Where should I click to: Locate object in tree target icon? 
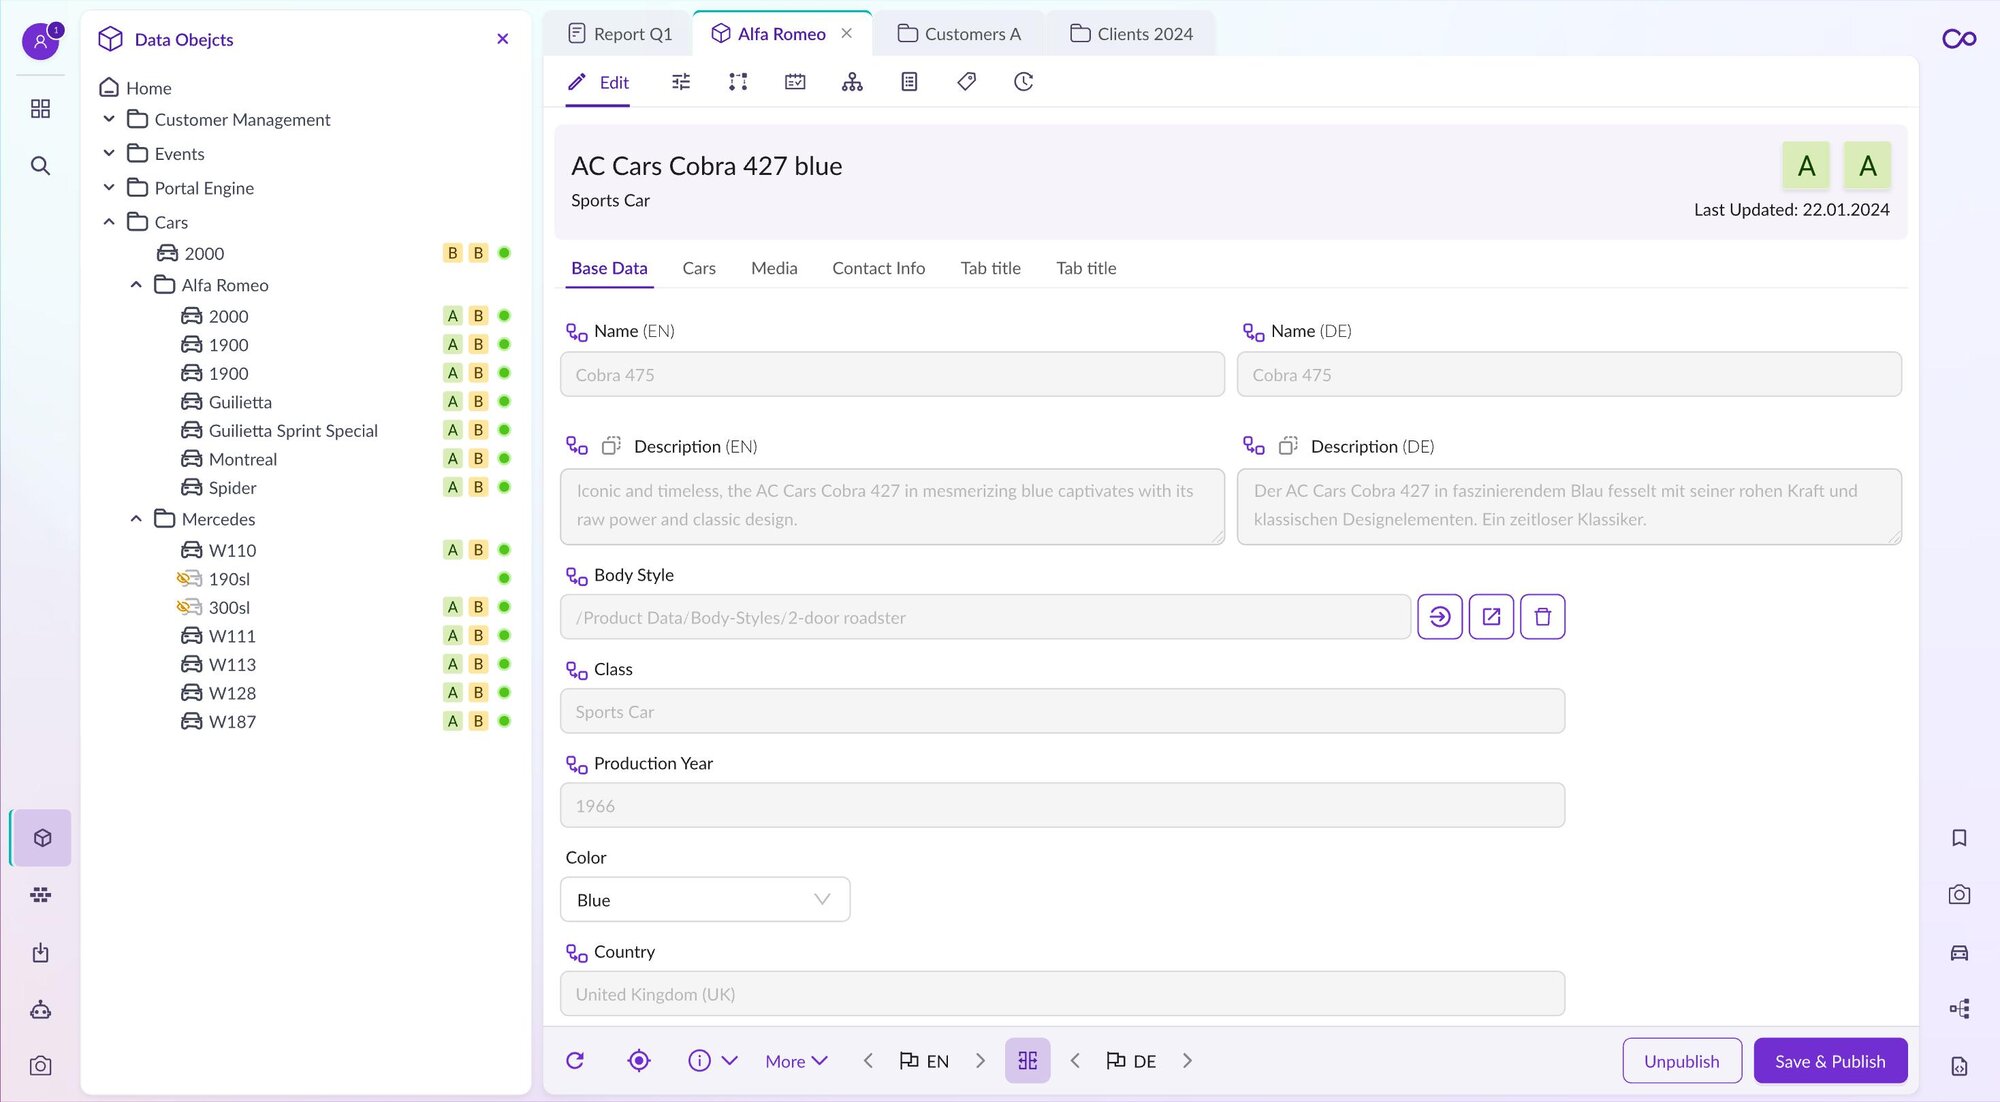click(x=639, y=1061)
